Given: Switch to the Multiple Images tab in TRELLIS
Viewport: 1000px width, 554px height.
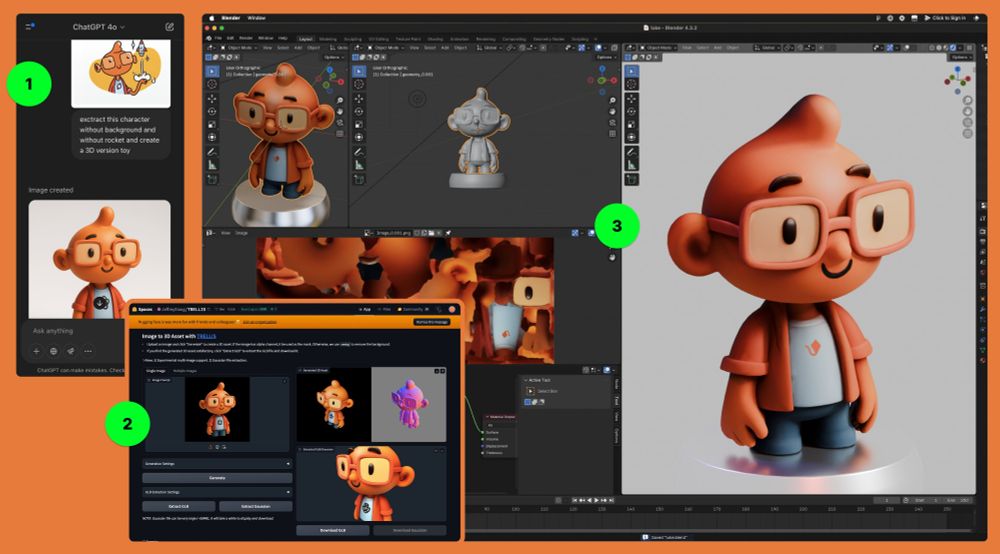Looking at the screenshot, I should pos(185,370).
